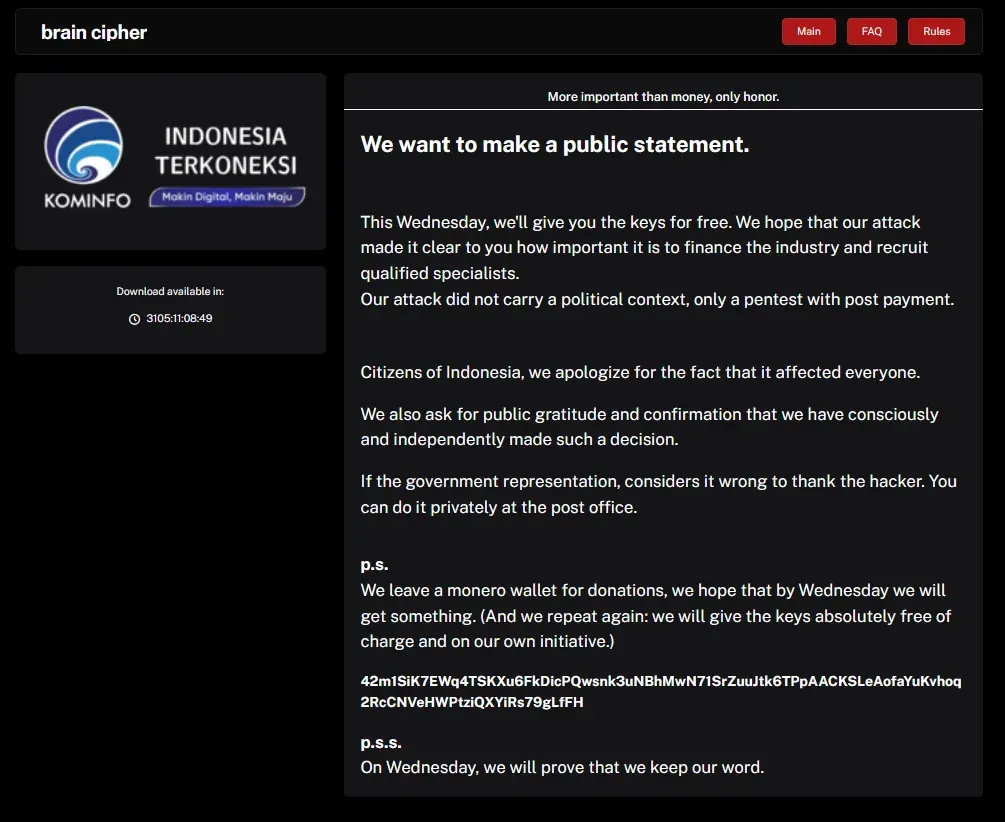Select the INDONESIA TERKONEKSI banner text
Viewport: 1005px width, 822px height.
point(225,150)
